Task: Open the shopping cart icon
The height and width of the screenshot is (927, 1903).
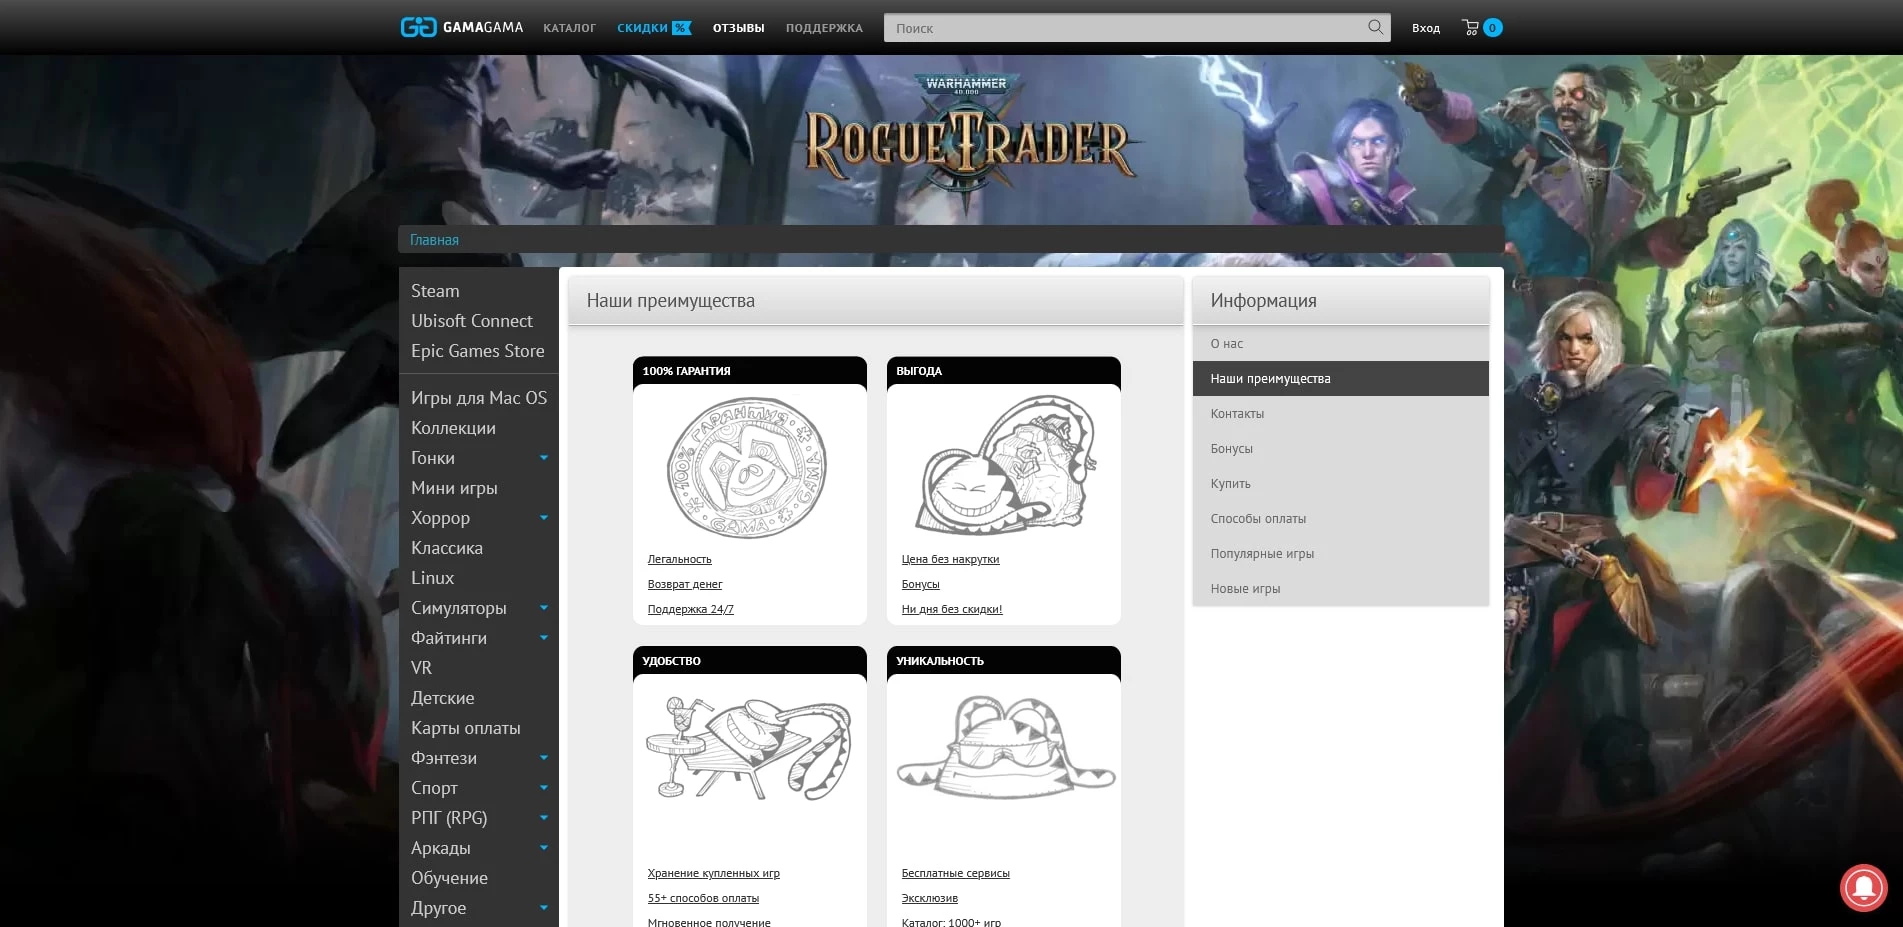Action: pyautogui.click(x=1470, y=28)
